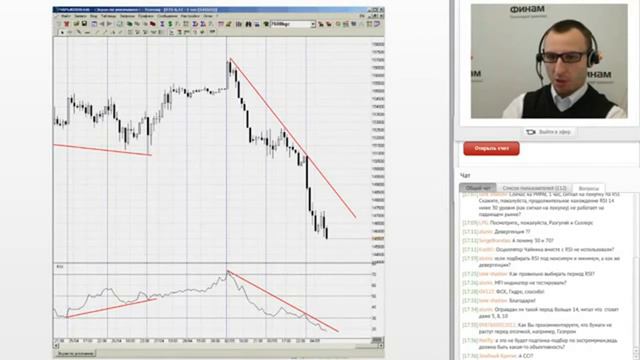This screenshot has height=360, width=640.
Task: Click the left-pointing back arrow toolbar icon
Action: click(102, 24)
